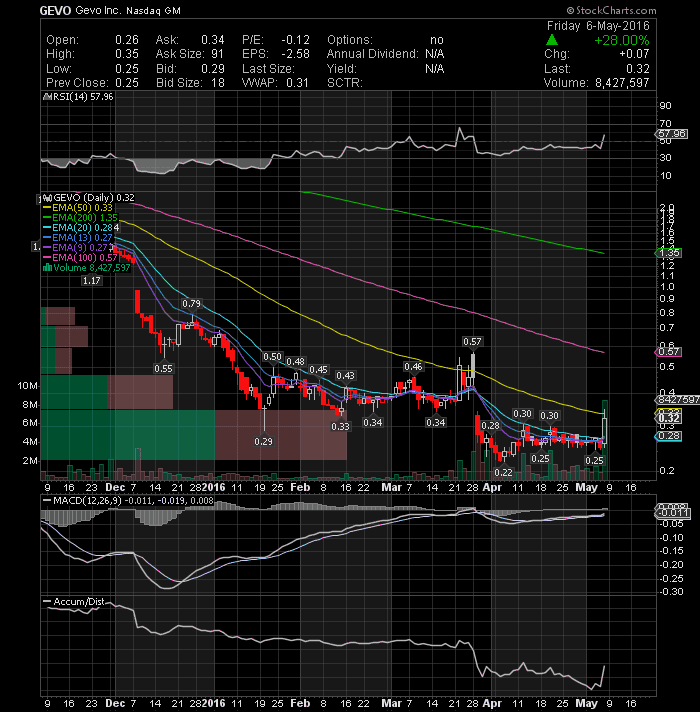Select the pink 0.57 tag on price axis
The width and height of the screenshot is (700, 712).
669,352
